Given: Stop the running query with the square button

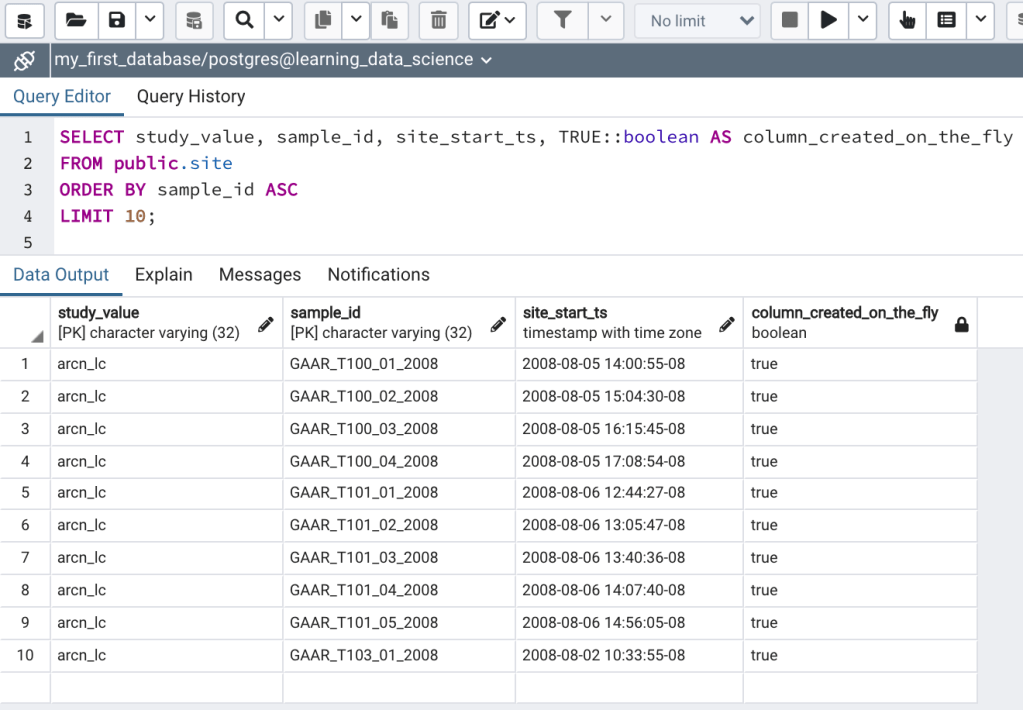Looking at the screenshot, I should pyautogui.click(x=790, y=20).
